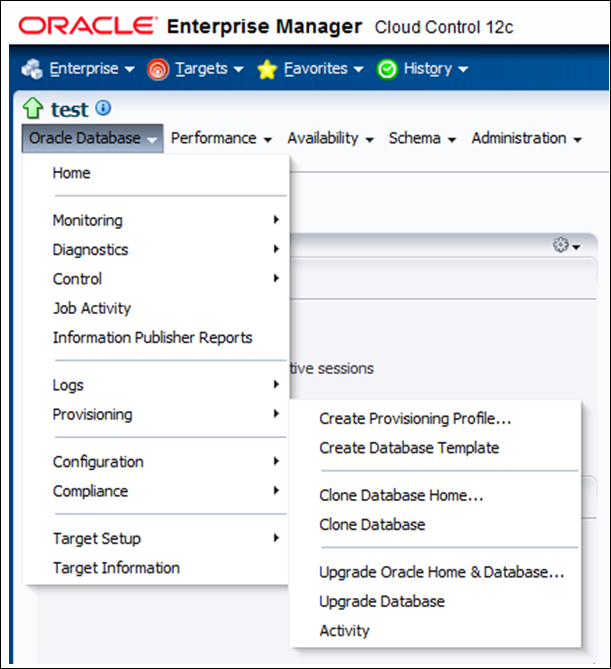
Task: Open the Administration dropdown menu
Action: pyautogui.click(x=527, y=138)
